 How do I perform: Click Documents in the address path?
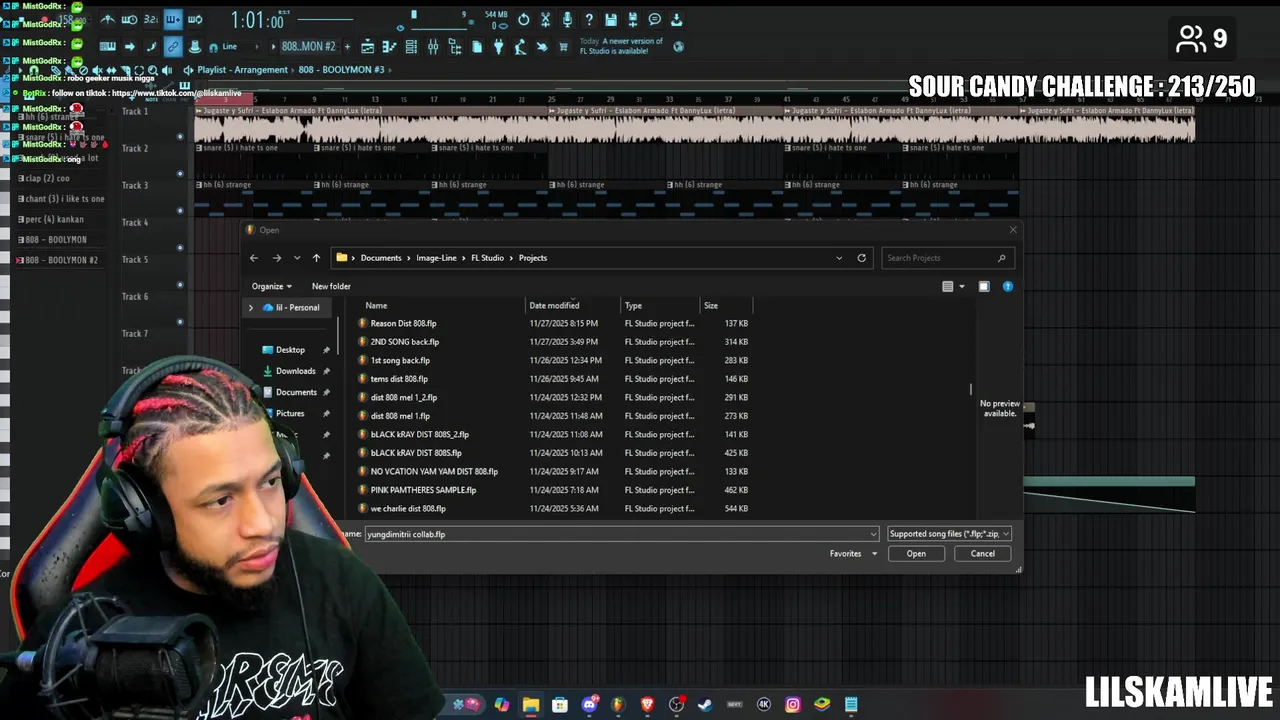381,258
